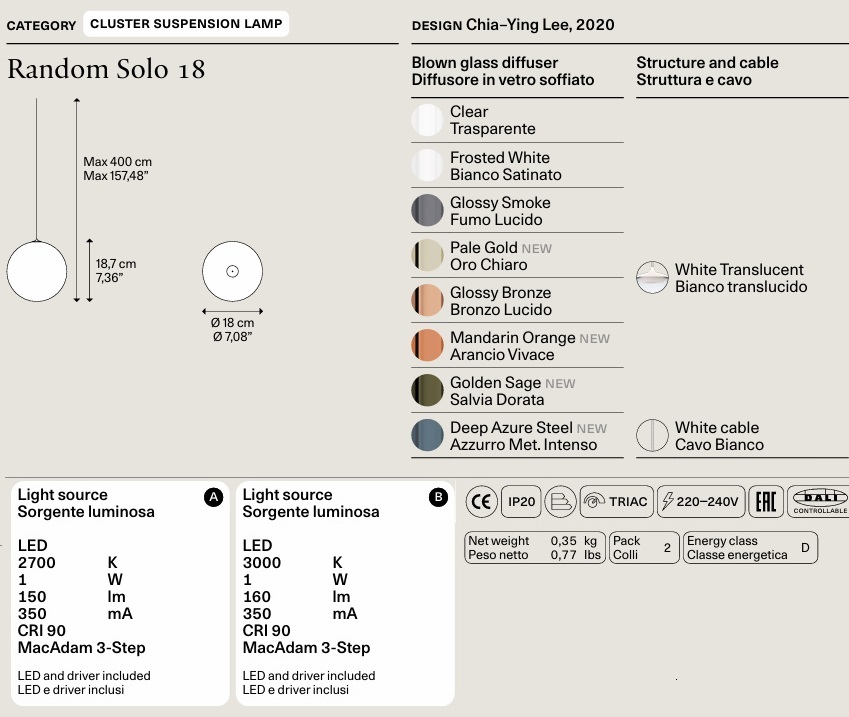This screenshot has height=717, width=849.
Task: Select the Clear glass swatch
Action: click(x=427, y=120)
